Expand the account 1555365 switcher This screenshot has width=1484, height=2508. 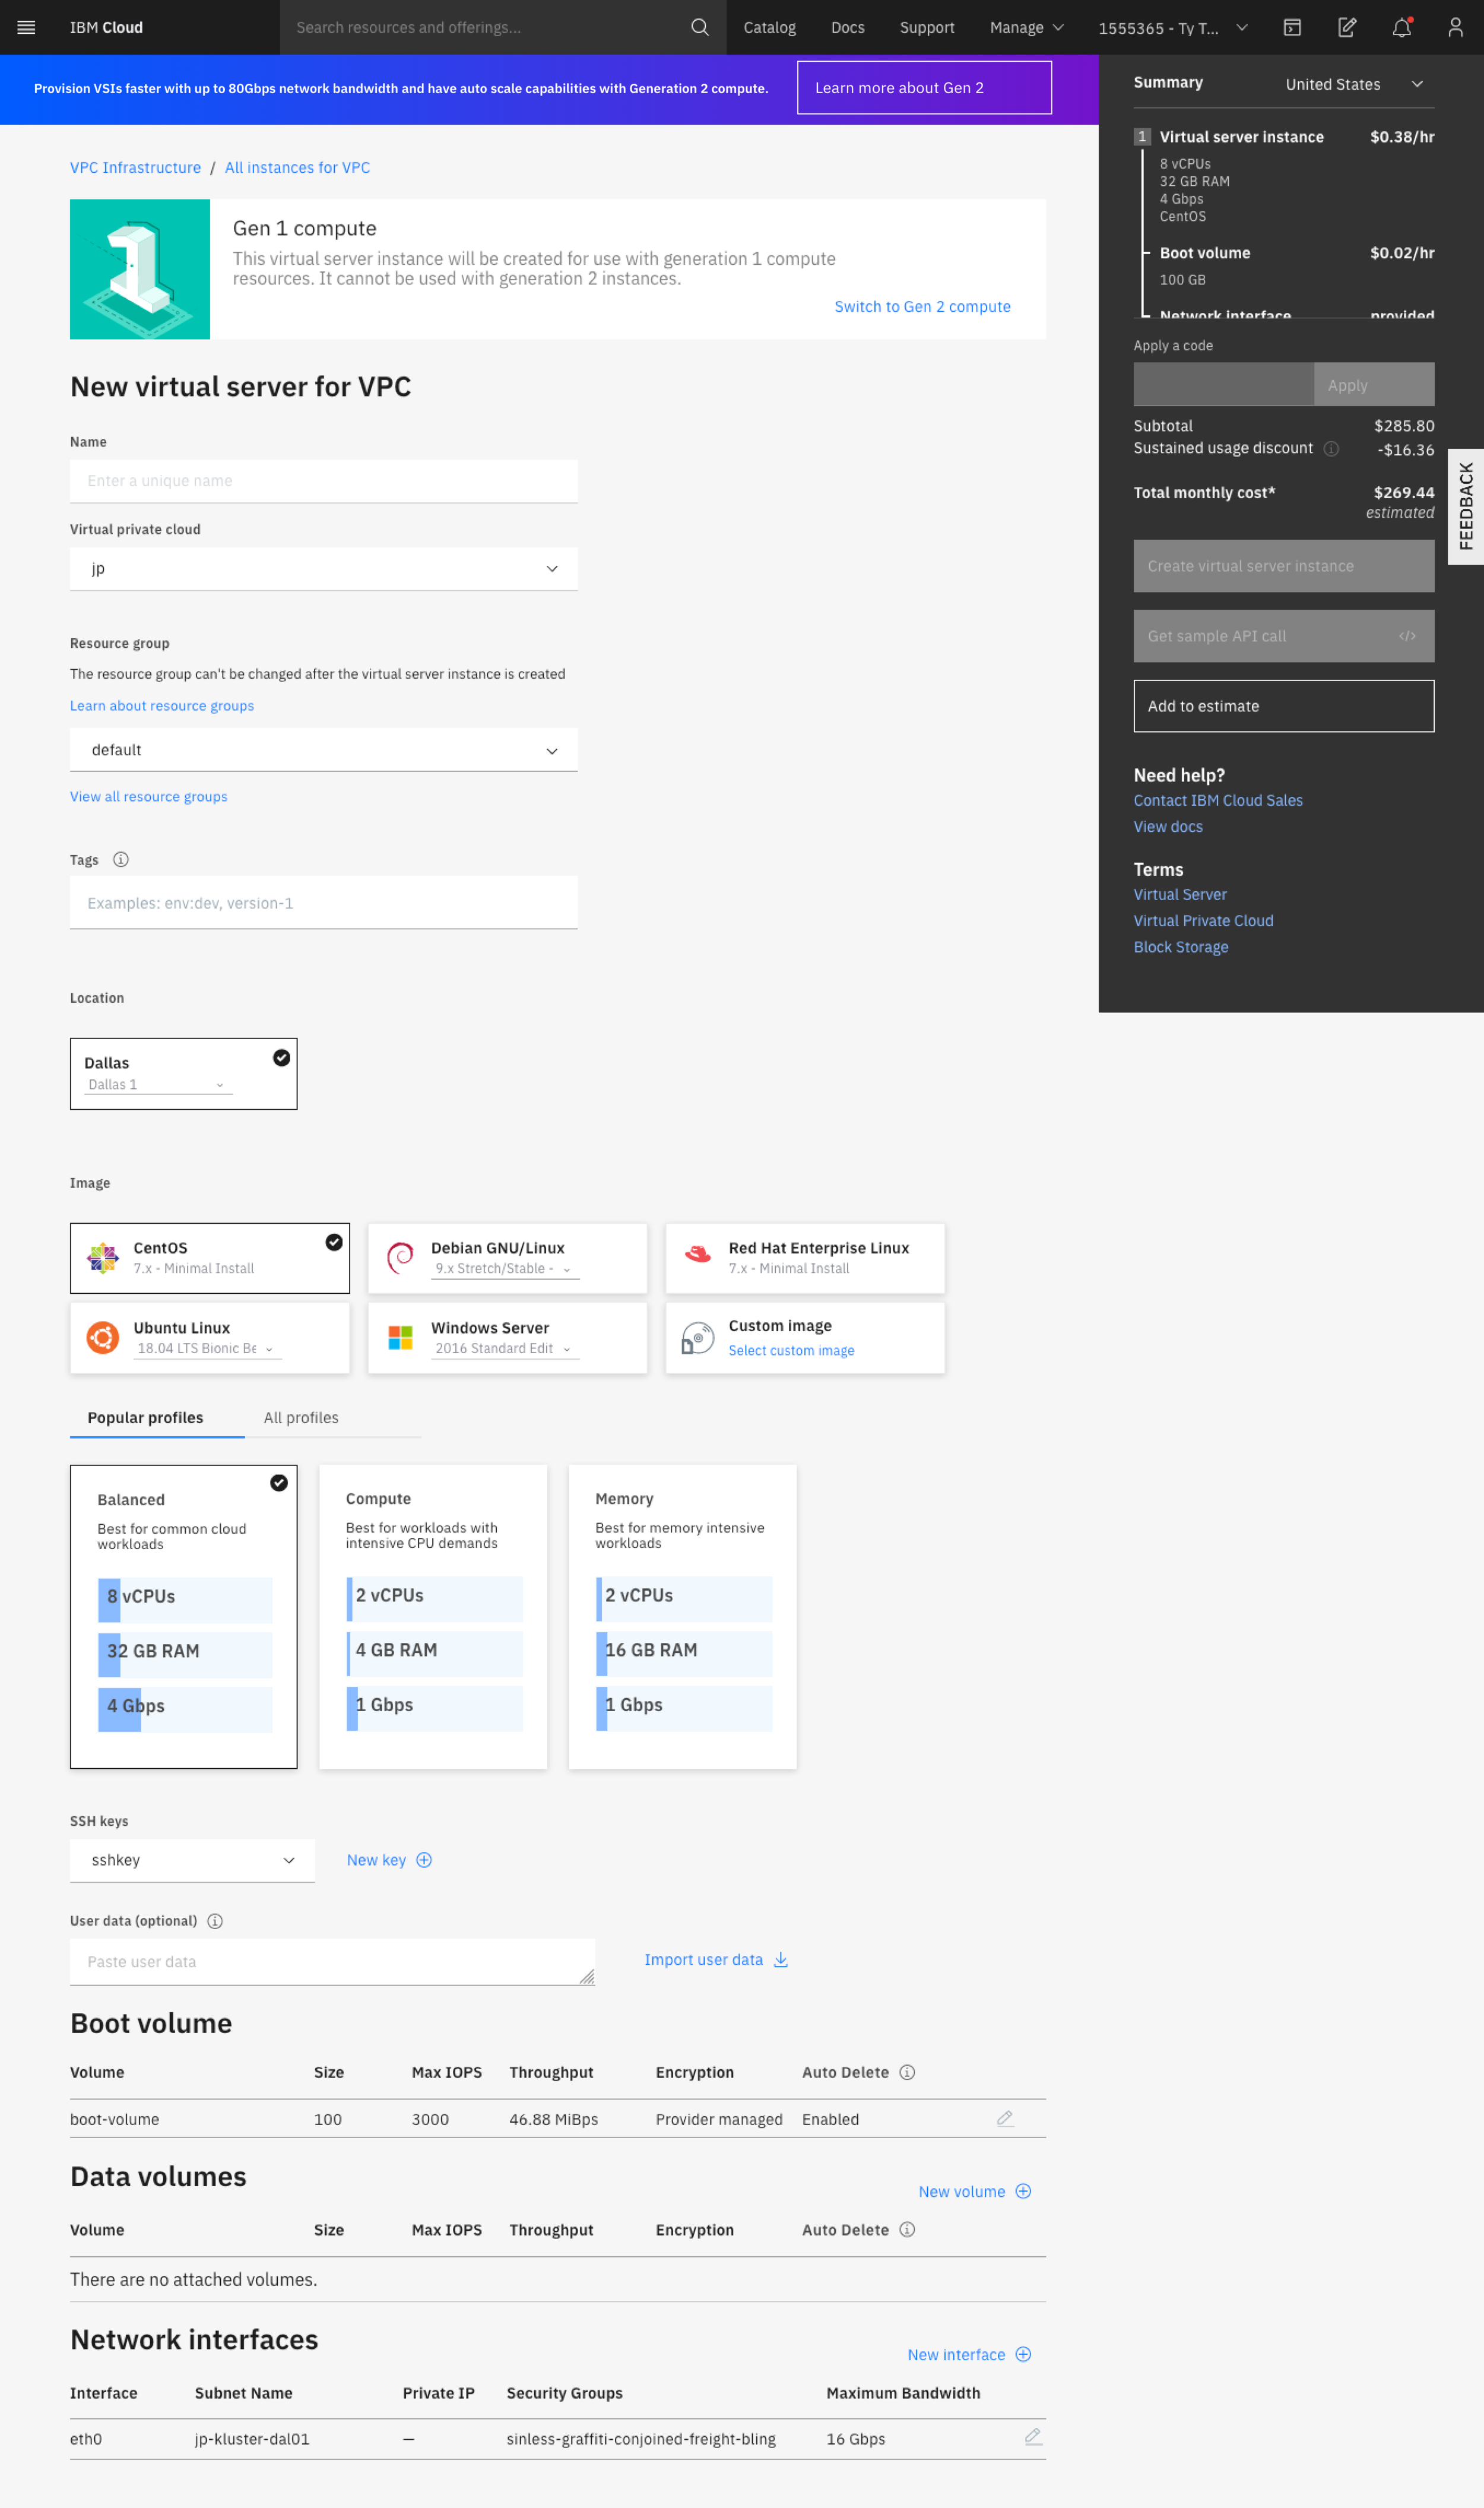(1173, 27)
